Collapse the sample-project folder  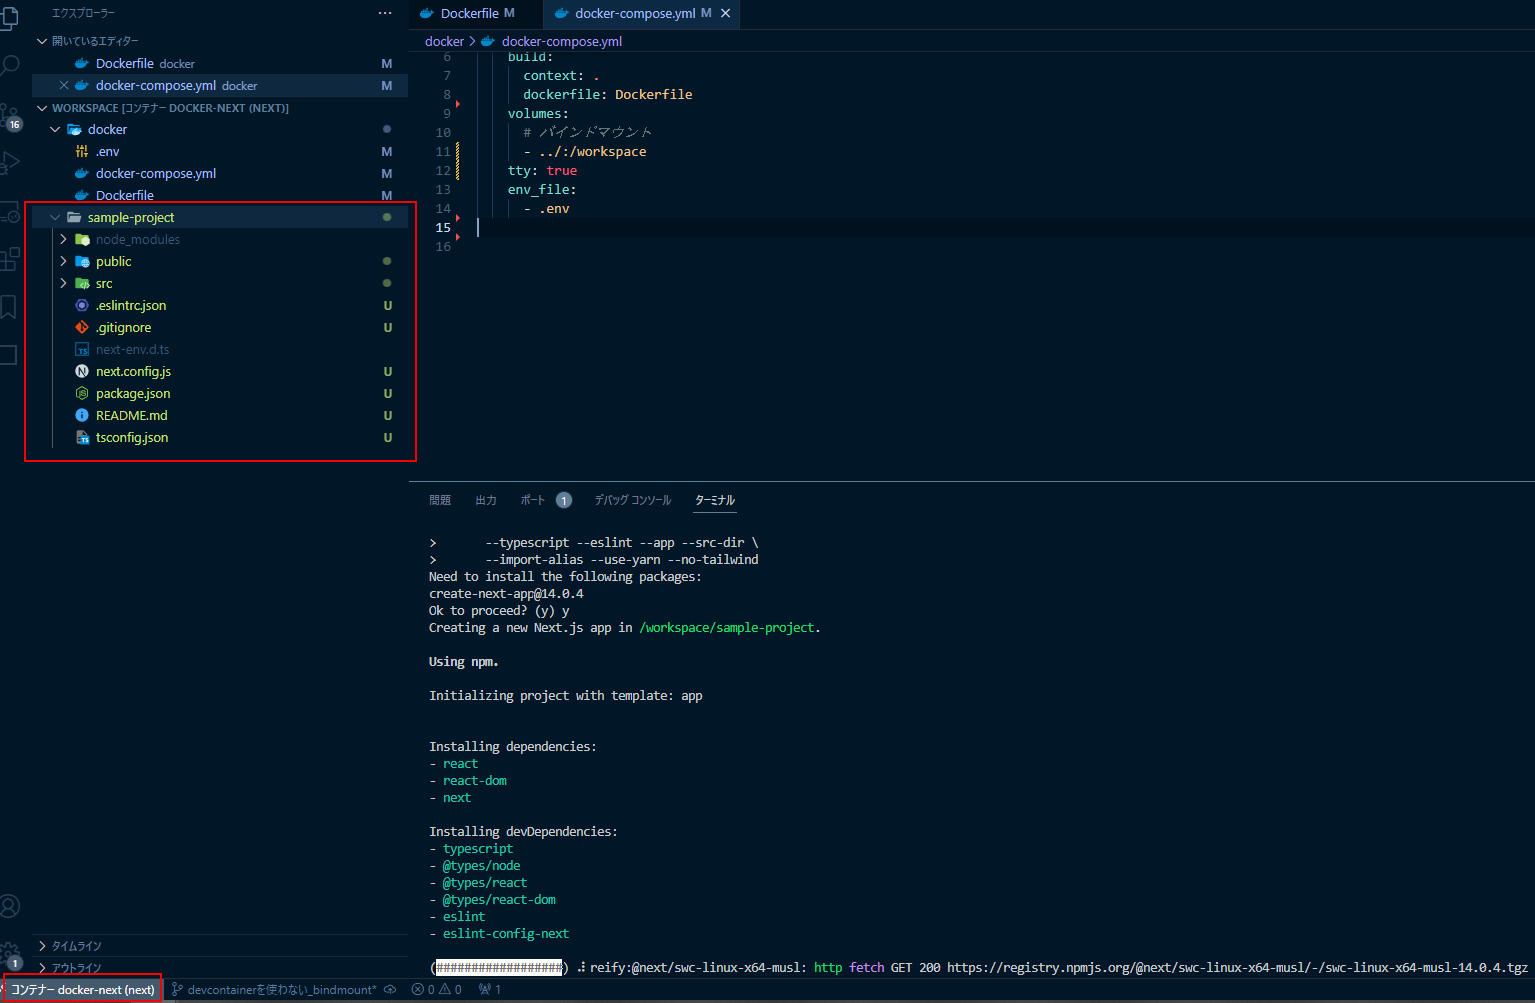pos(55,217)
